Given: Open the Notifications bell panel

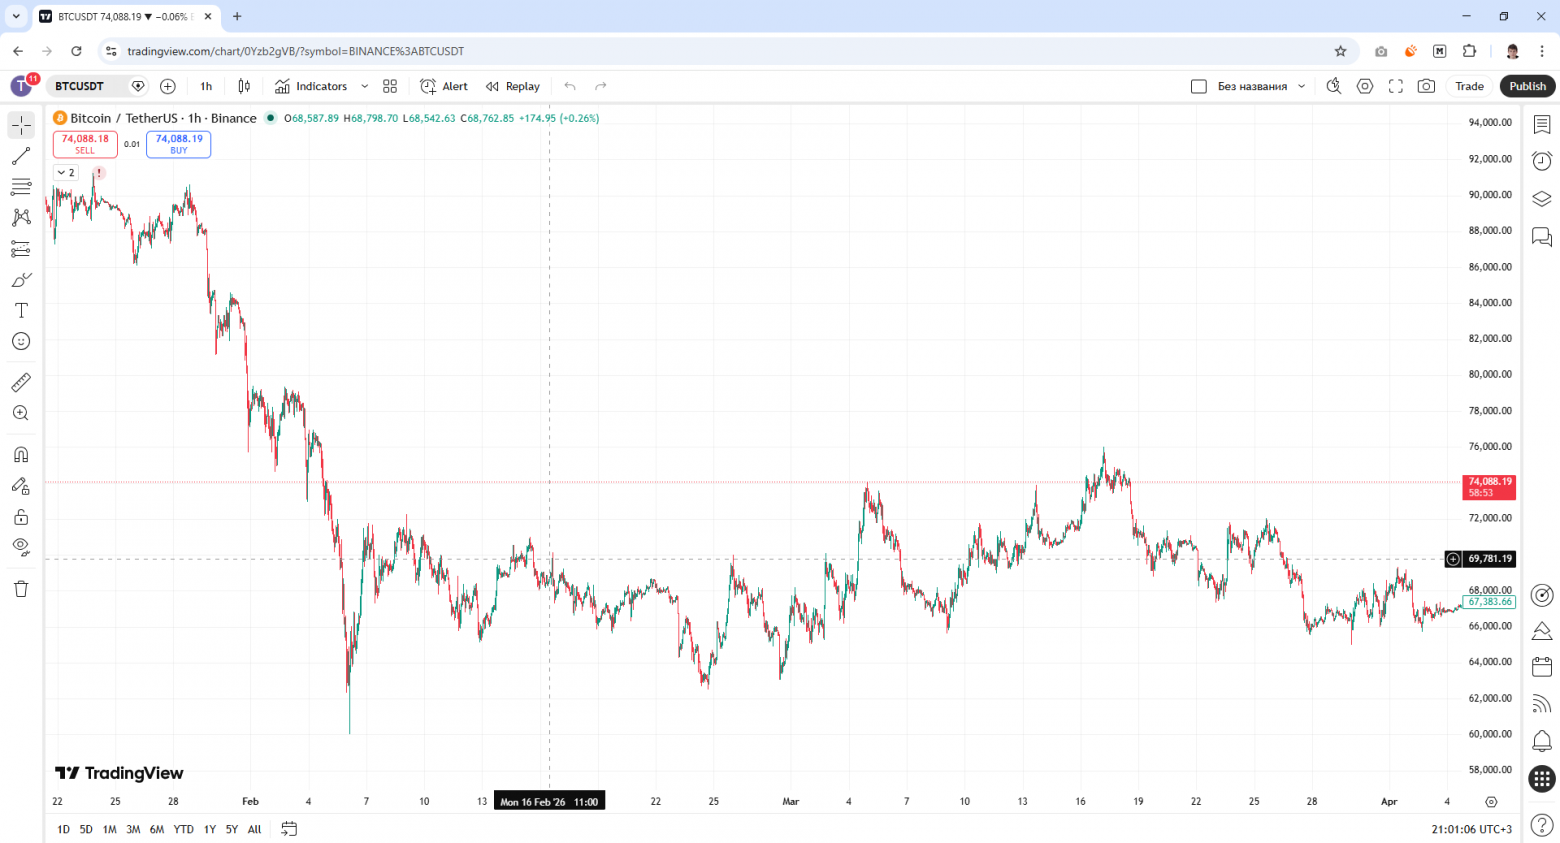Looking at the screenshot, I should tap(1542, 741).
